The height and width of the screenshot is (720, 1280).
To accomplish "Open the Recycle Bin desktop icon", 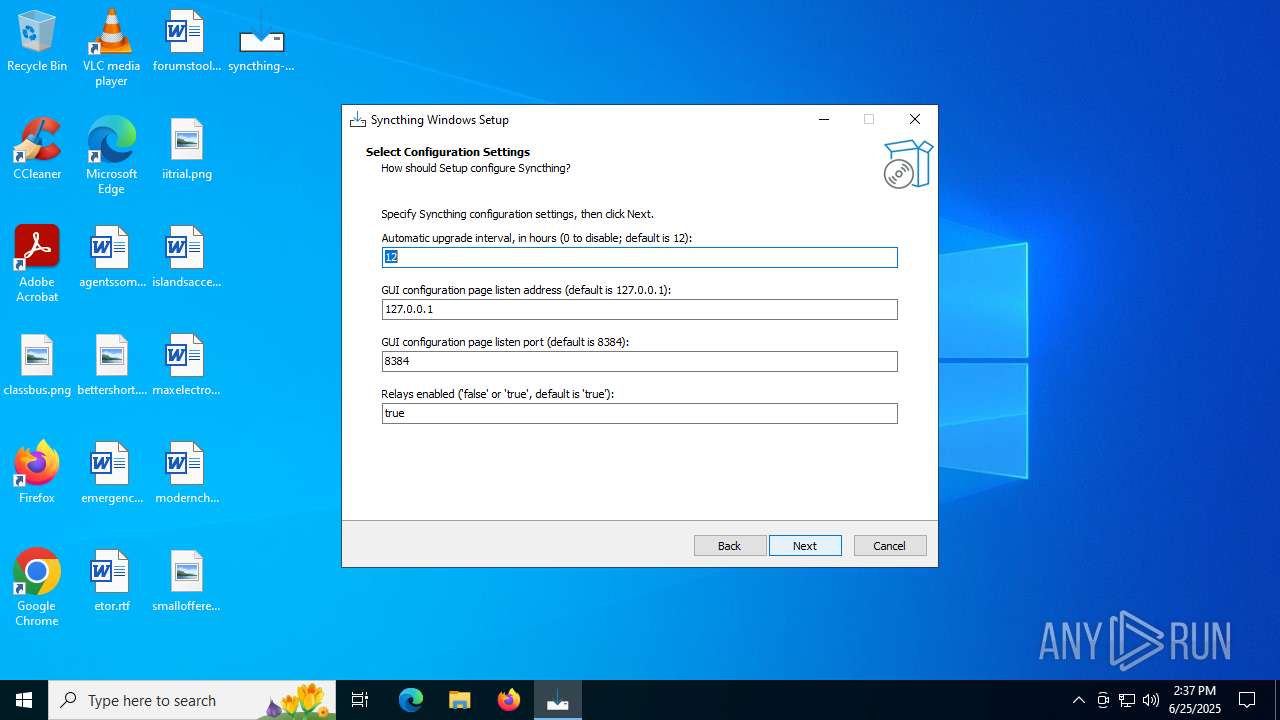I will (x=37, y=41).
